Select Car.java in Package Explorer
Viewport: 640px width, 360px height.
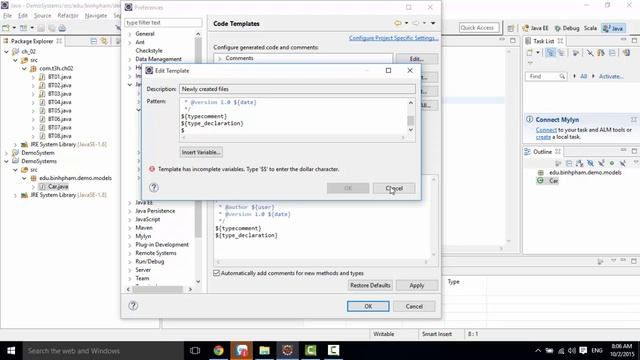(58, 187)
